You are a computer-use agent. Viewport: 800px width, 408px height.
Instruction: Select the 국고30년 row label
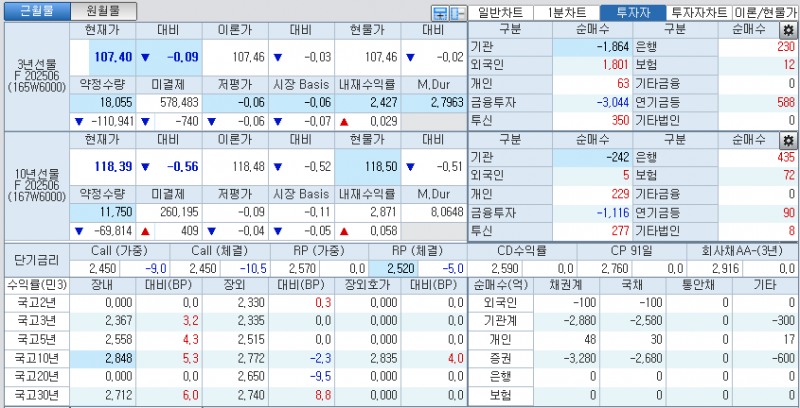(x=37, y=395)
